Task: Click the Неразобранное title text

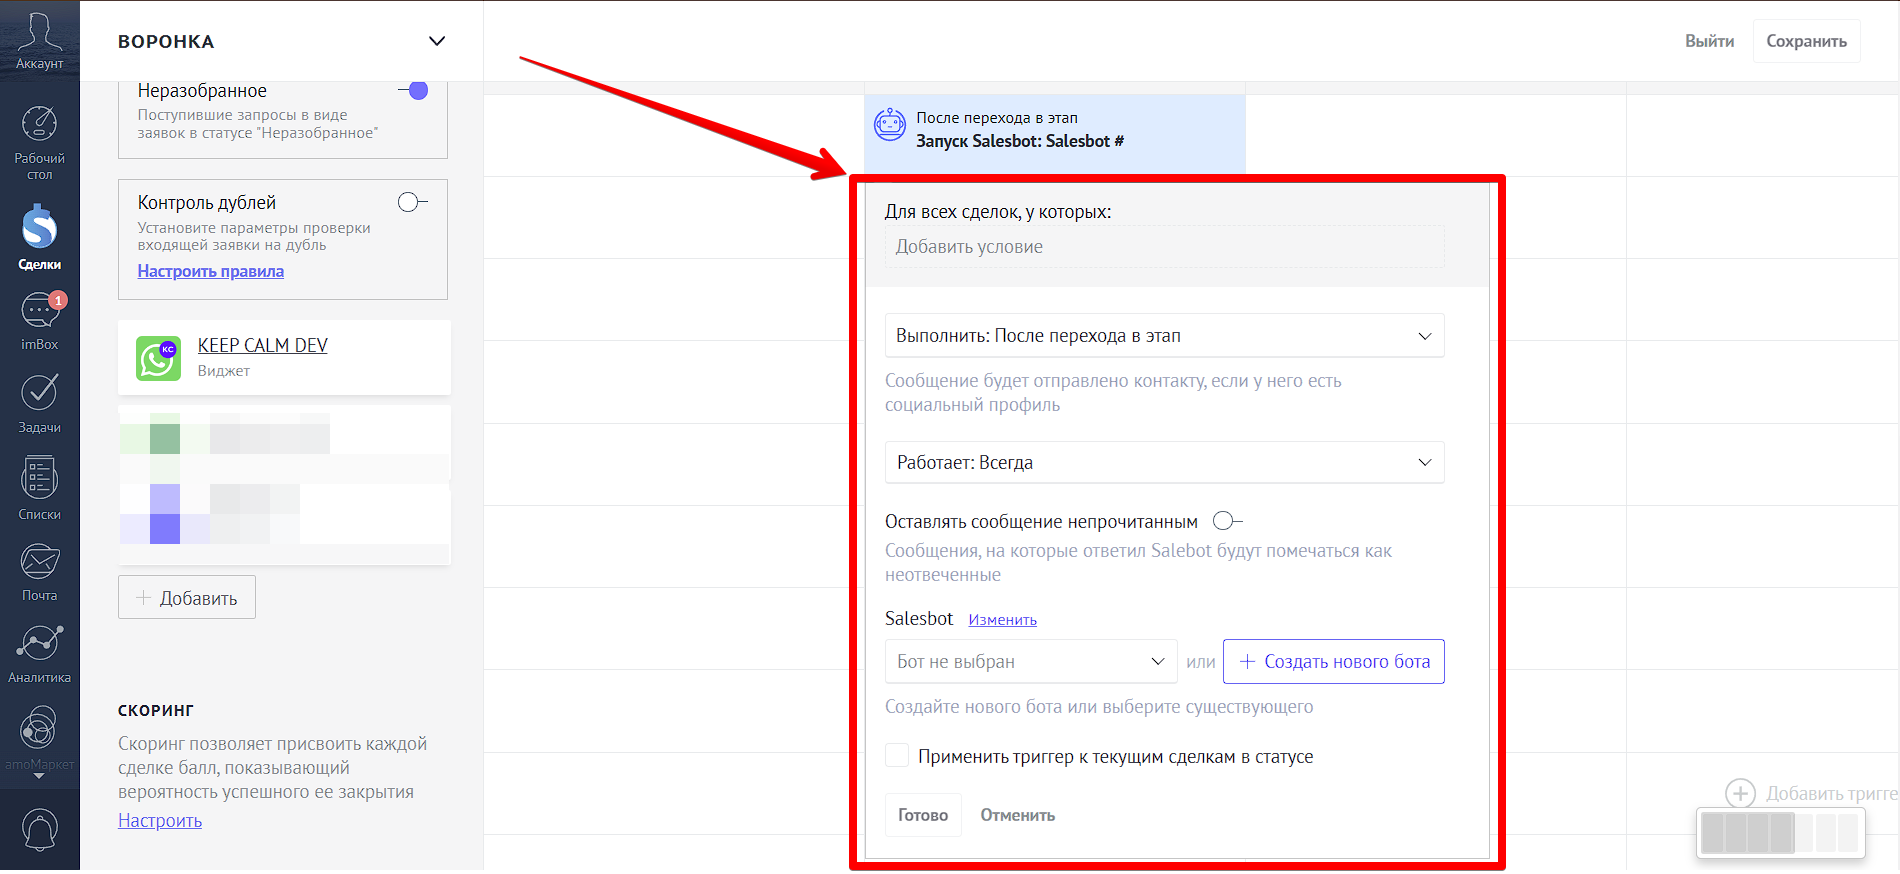Action: pyautogui.click(x=202, y=91)
